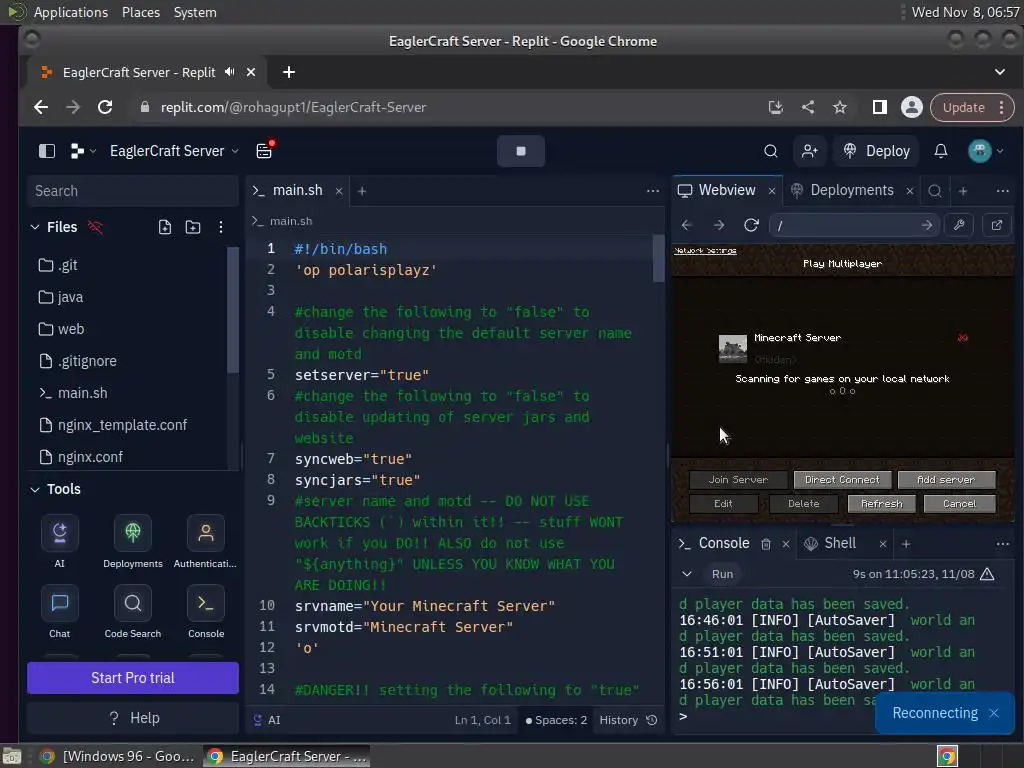1024x768 pixels.
Task: Invite collaborators with the add-person icon
Action: point(809,151)
